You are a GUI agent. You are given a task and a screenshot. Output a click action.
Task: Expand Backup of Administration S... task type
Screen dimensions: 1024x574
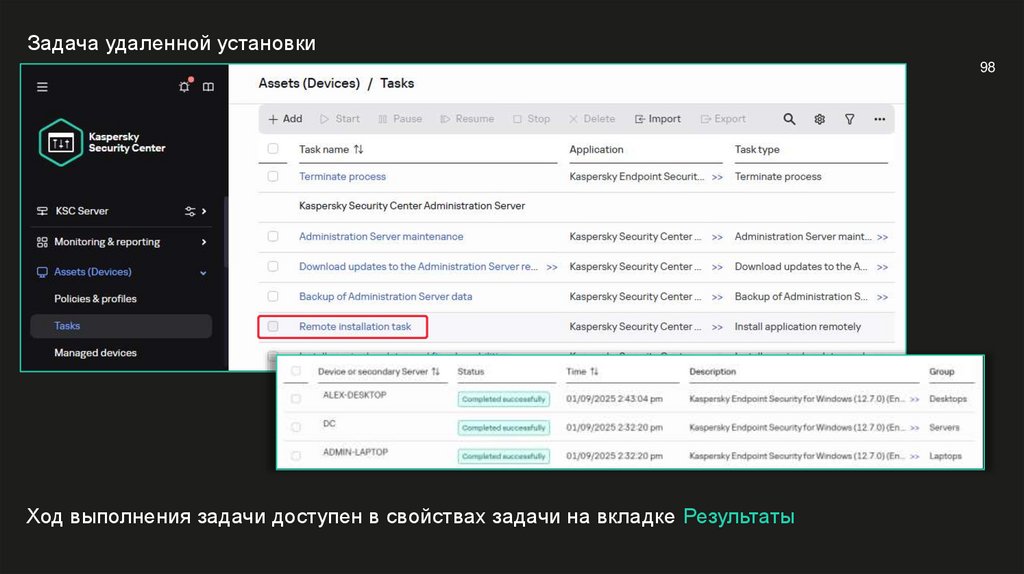pos(882,297)
